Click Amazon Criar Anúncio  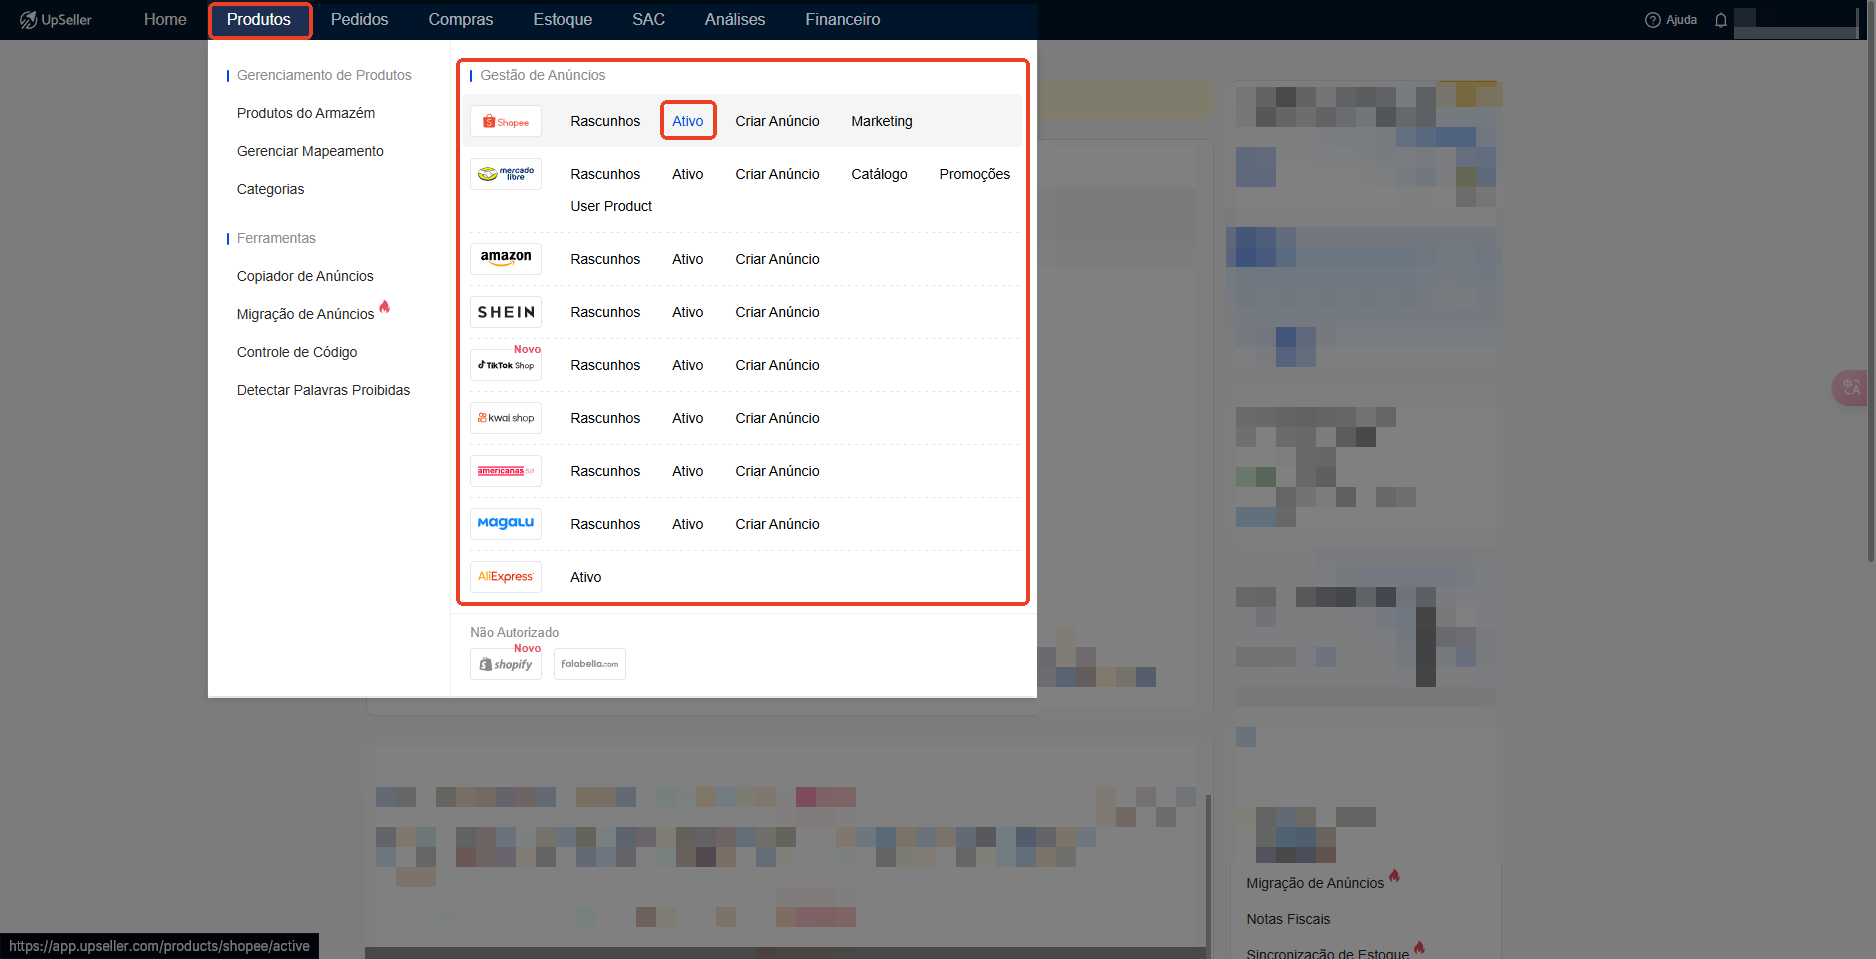tap(778, 259)
